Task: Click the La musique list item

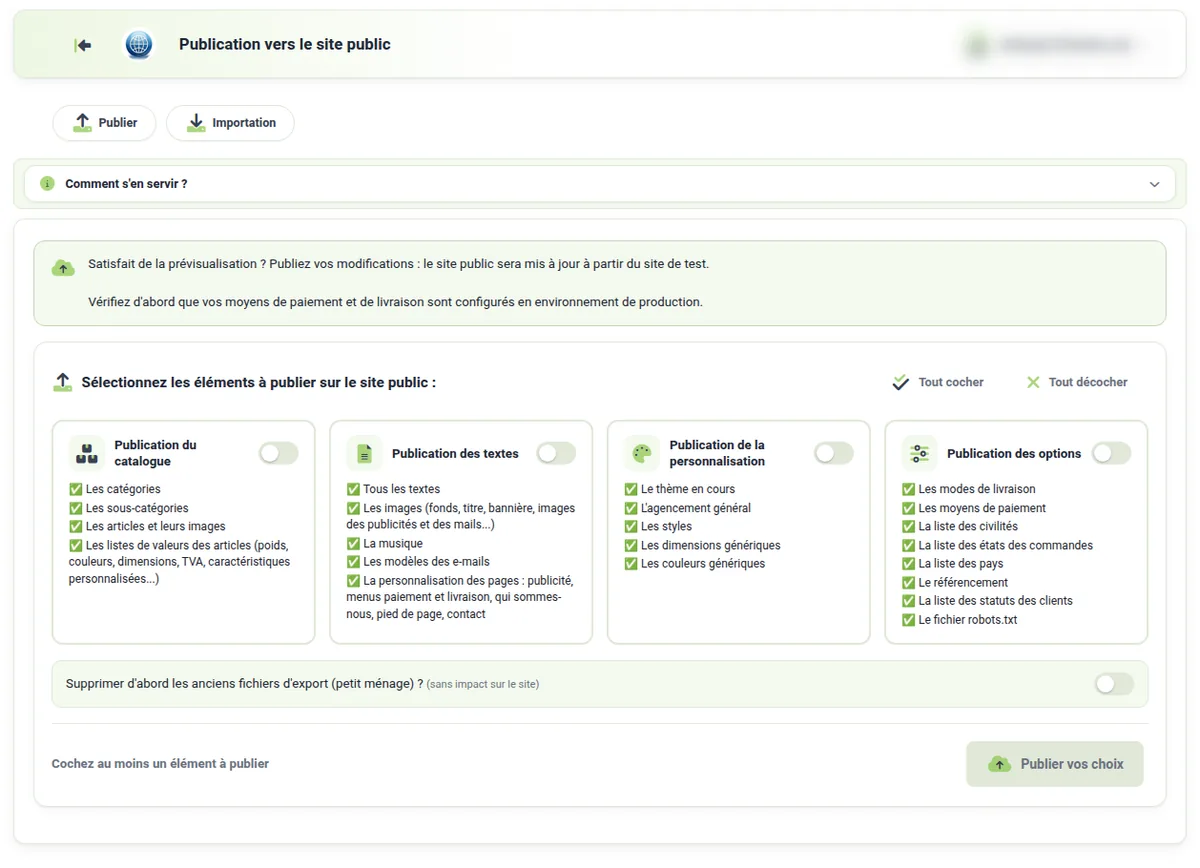Action: click(x=385, y=544)
